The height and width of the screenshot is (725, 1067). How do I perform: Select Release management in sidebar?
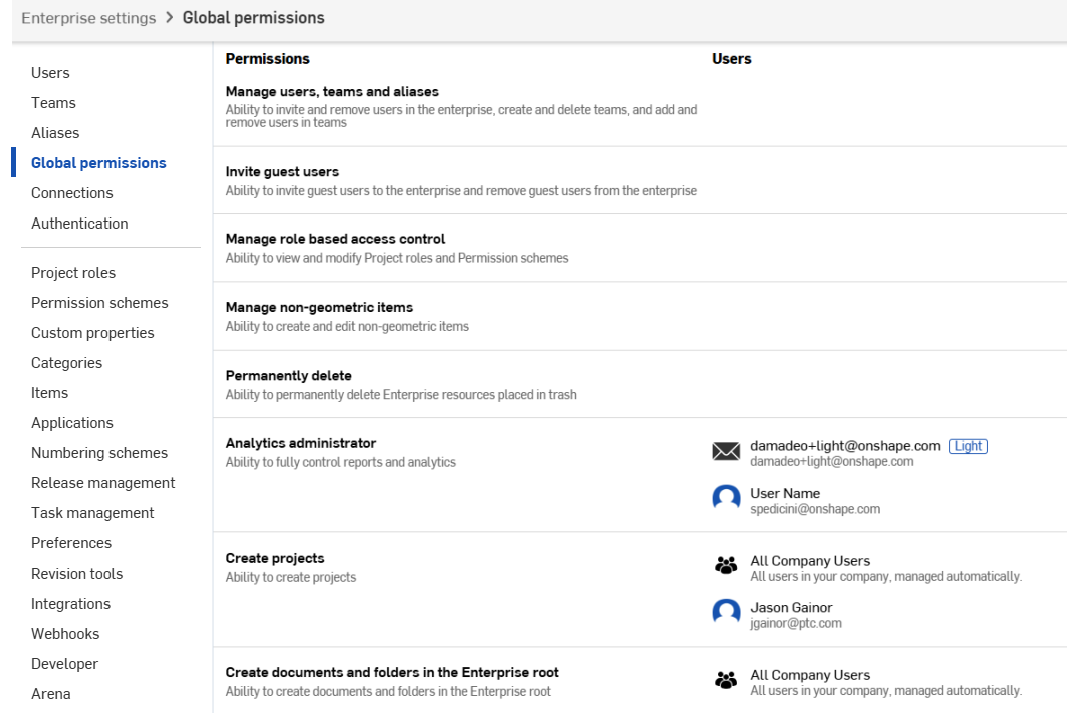103,483
